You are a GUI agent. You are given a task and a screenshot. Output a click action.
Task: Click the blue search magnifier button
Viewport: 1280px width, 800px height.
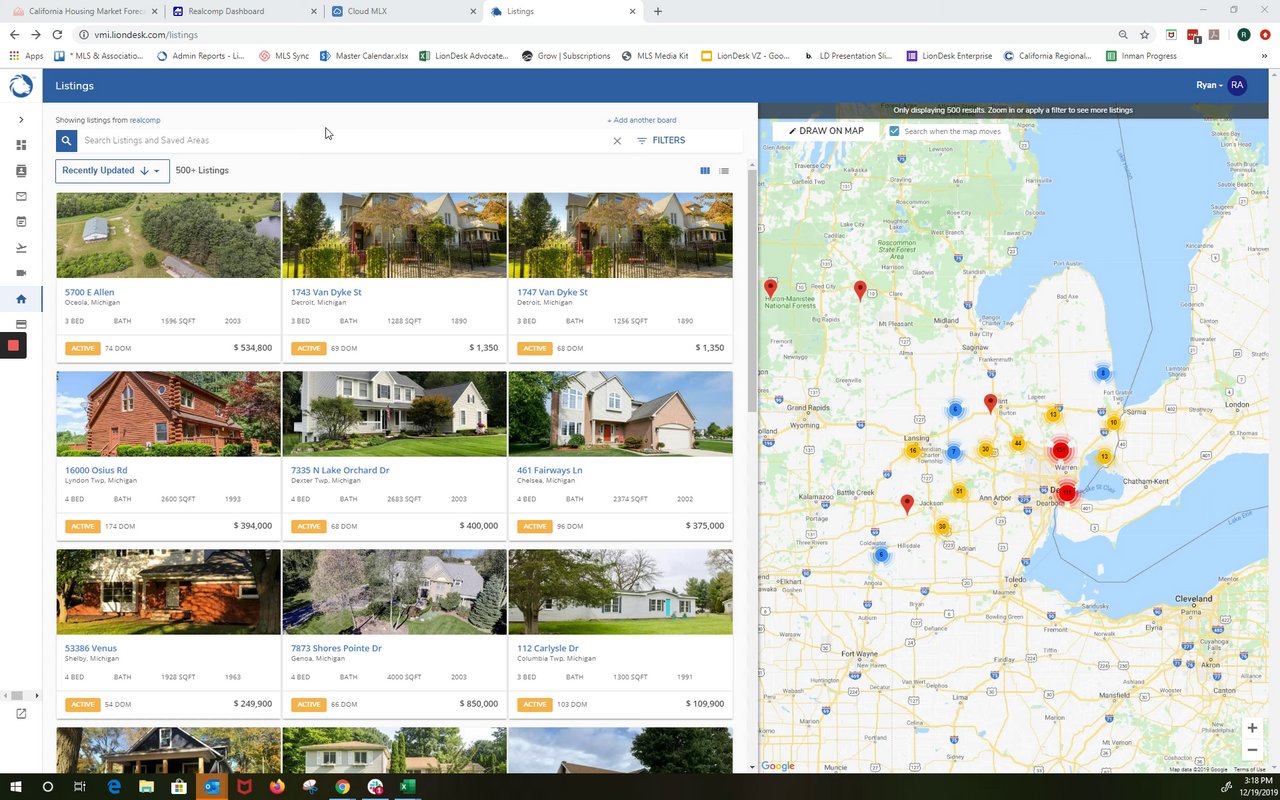[66, 141]
